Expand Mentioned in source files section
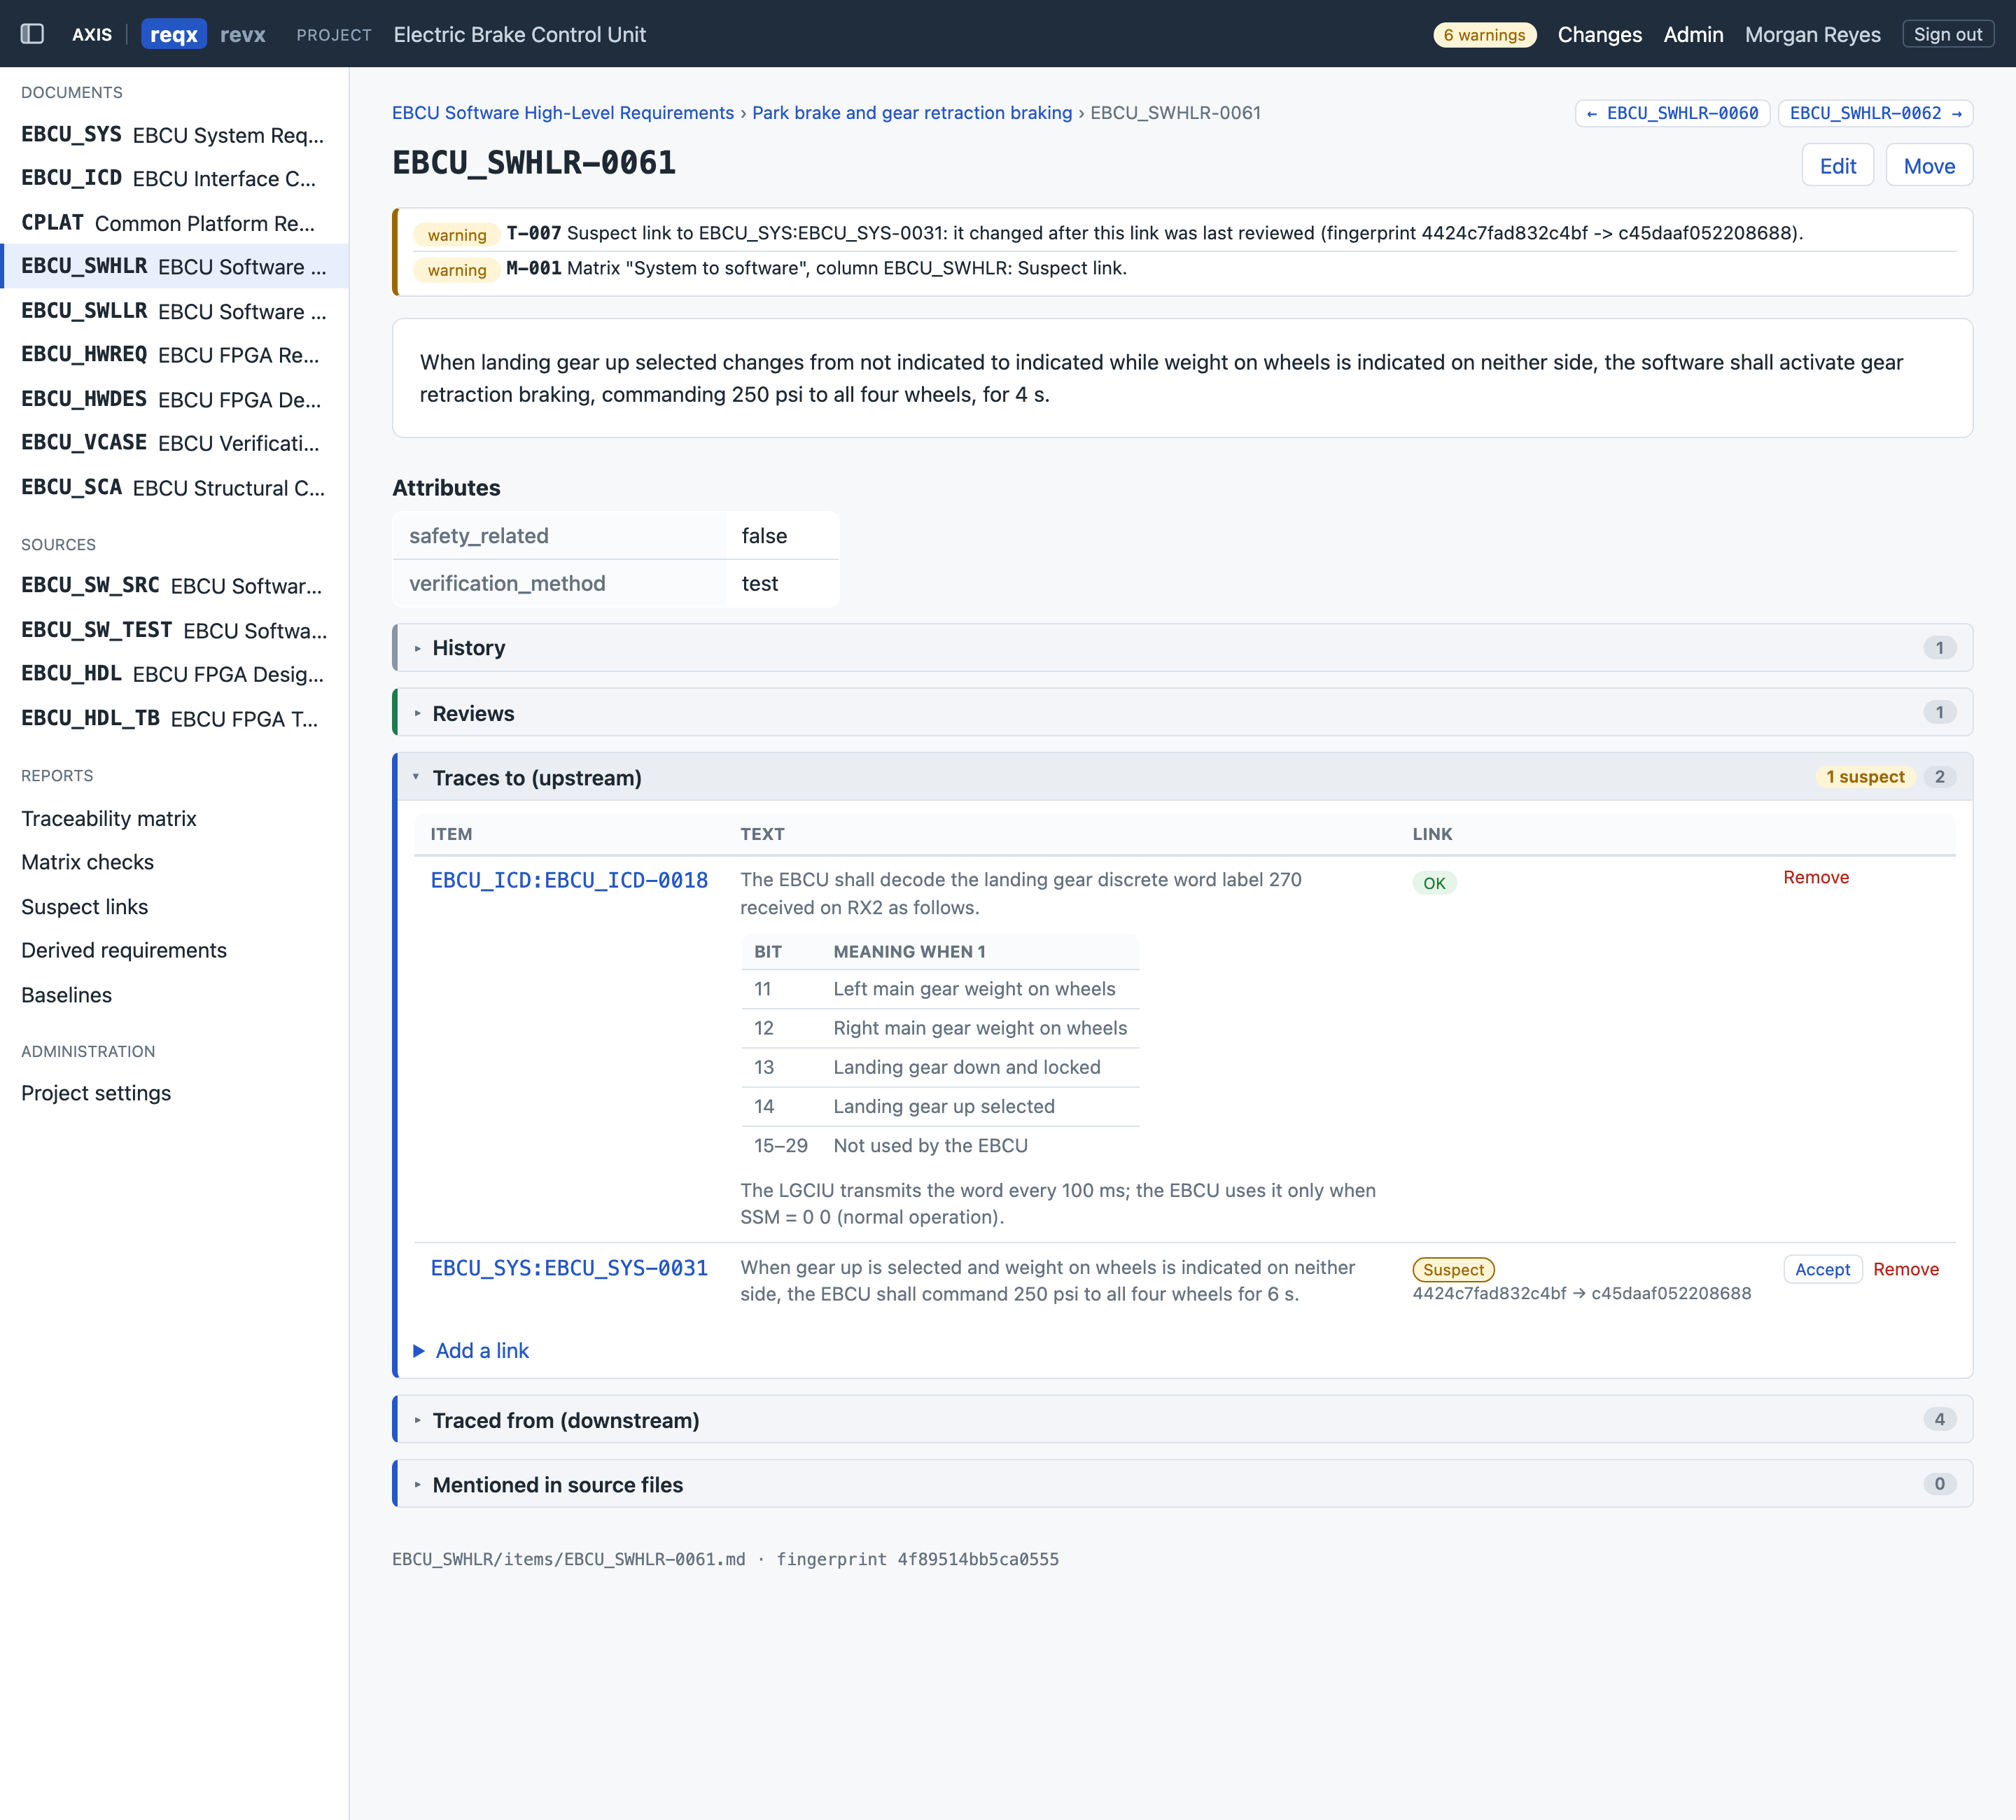The height and width of the screenshot is (1820, 2016). point(1183,1485)
